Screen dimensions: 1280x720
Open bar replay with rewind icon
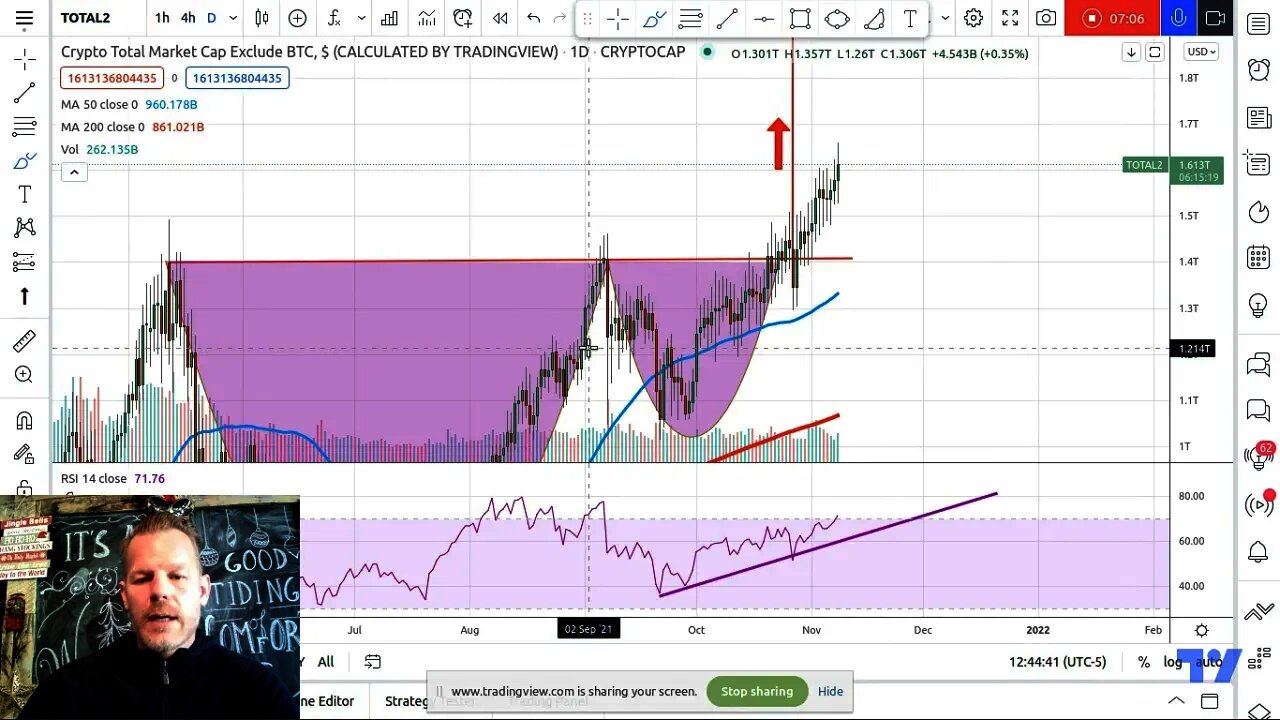pos(500,18)
